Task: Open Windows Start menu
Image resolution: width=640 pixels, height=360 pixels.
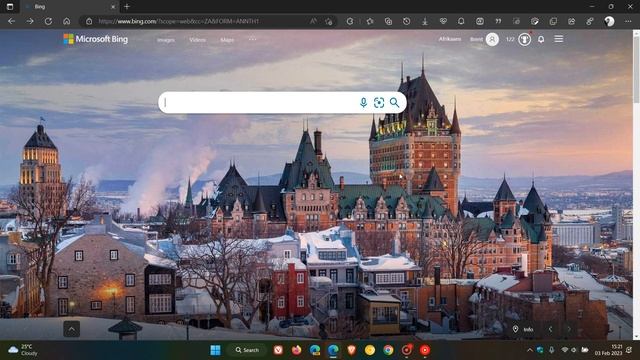Action: (x=216, y=350)
